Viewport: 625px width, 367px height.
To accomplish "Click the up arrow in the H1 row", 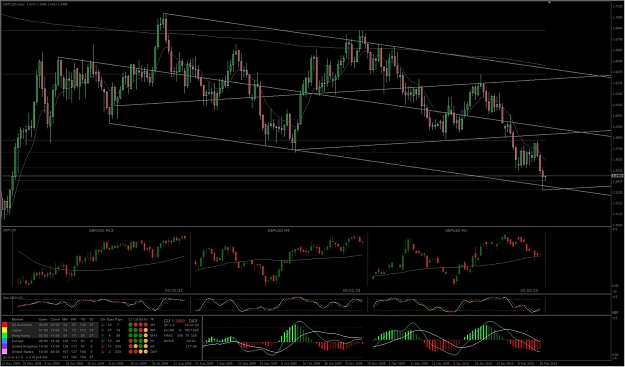I will click(x=102, y=341).
